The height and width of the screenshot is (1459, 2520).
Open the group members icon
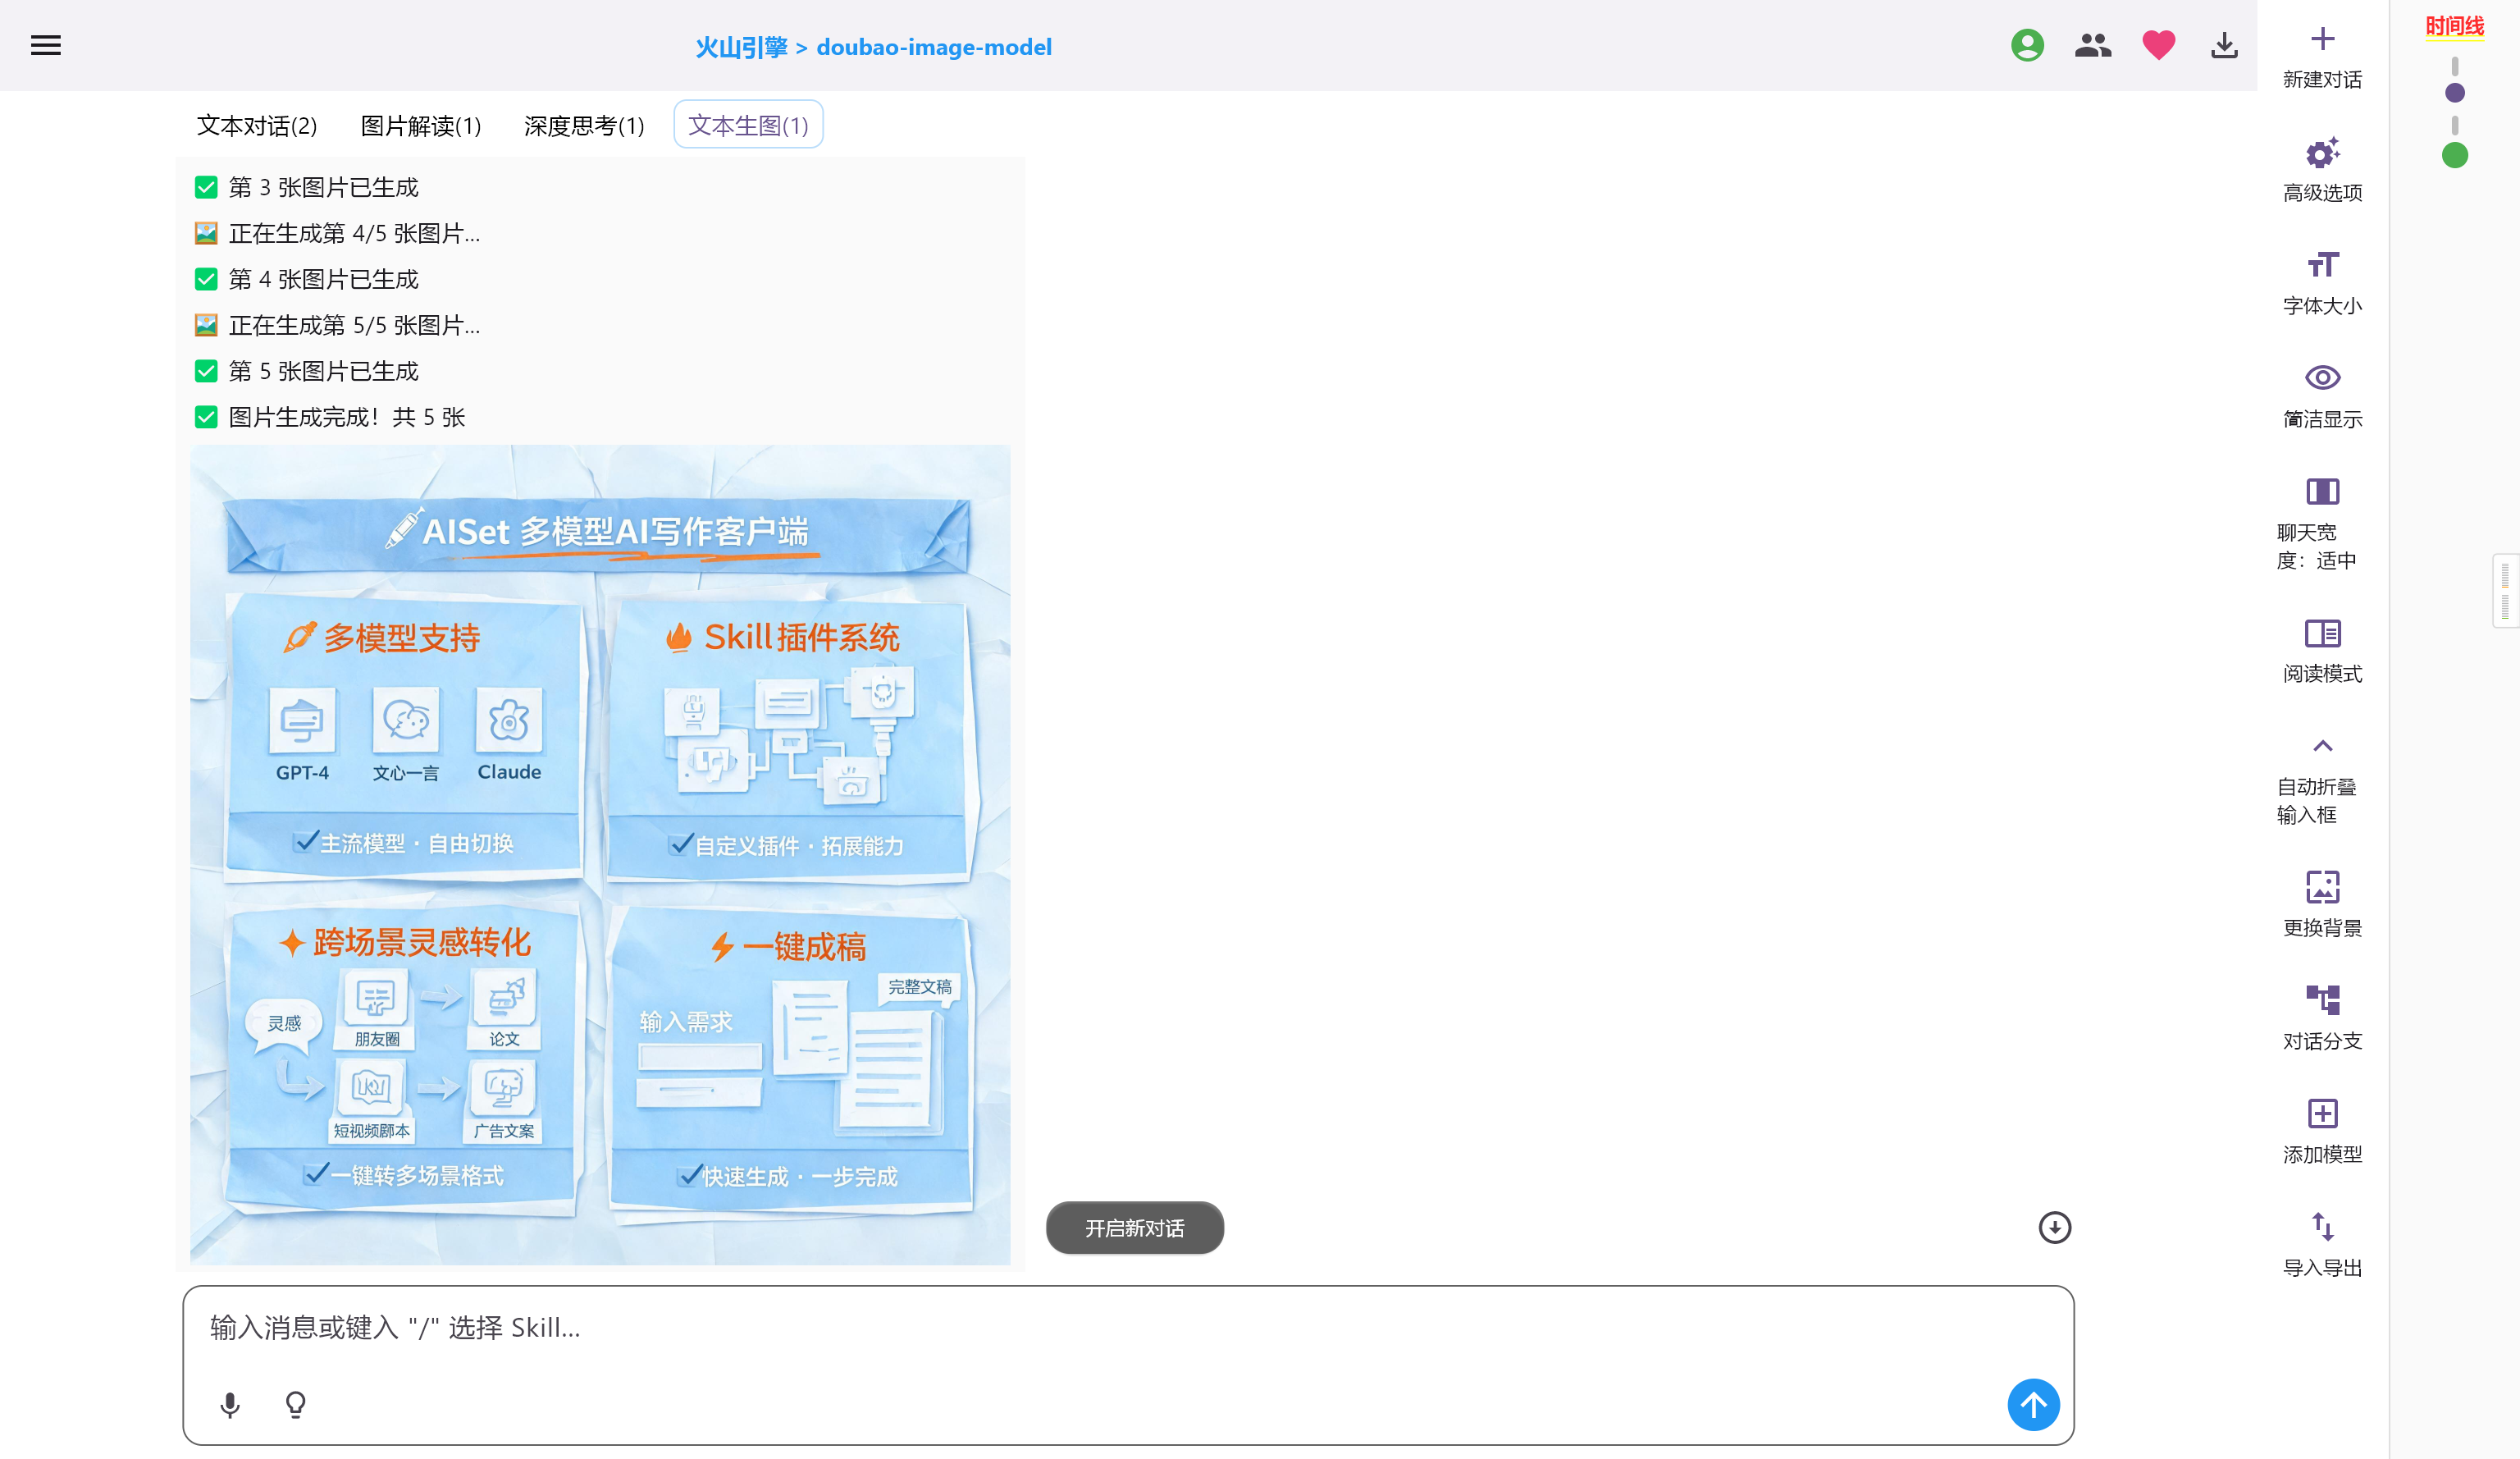click(2092, 46)
